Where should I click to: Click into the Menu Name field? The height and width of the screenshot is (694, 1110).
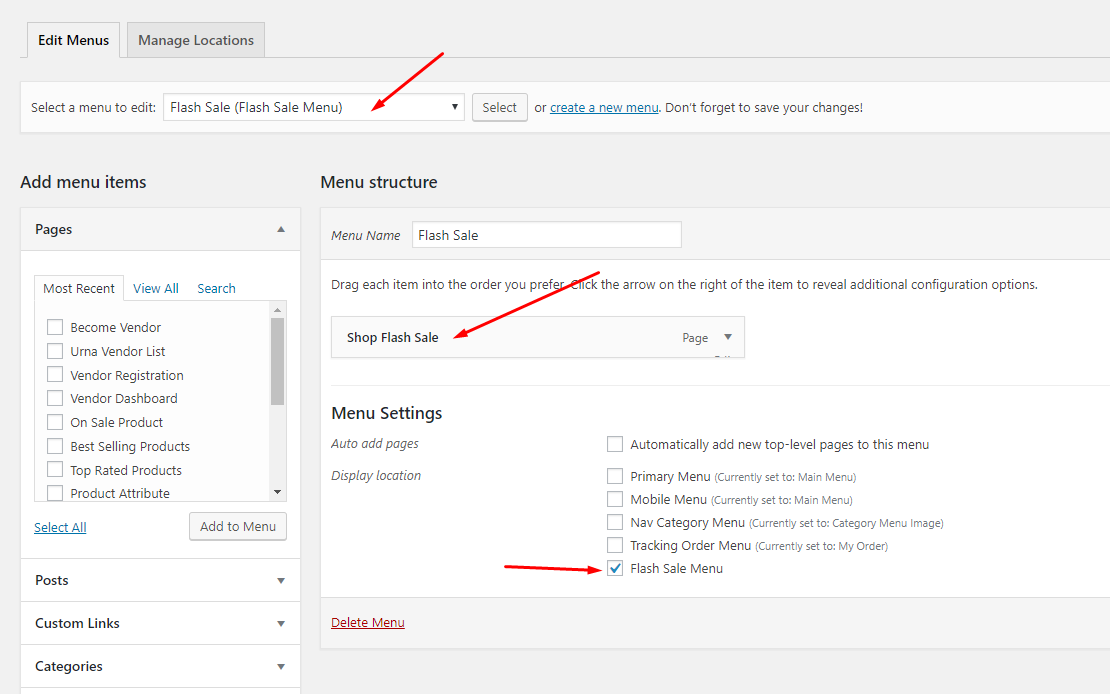547,234
